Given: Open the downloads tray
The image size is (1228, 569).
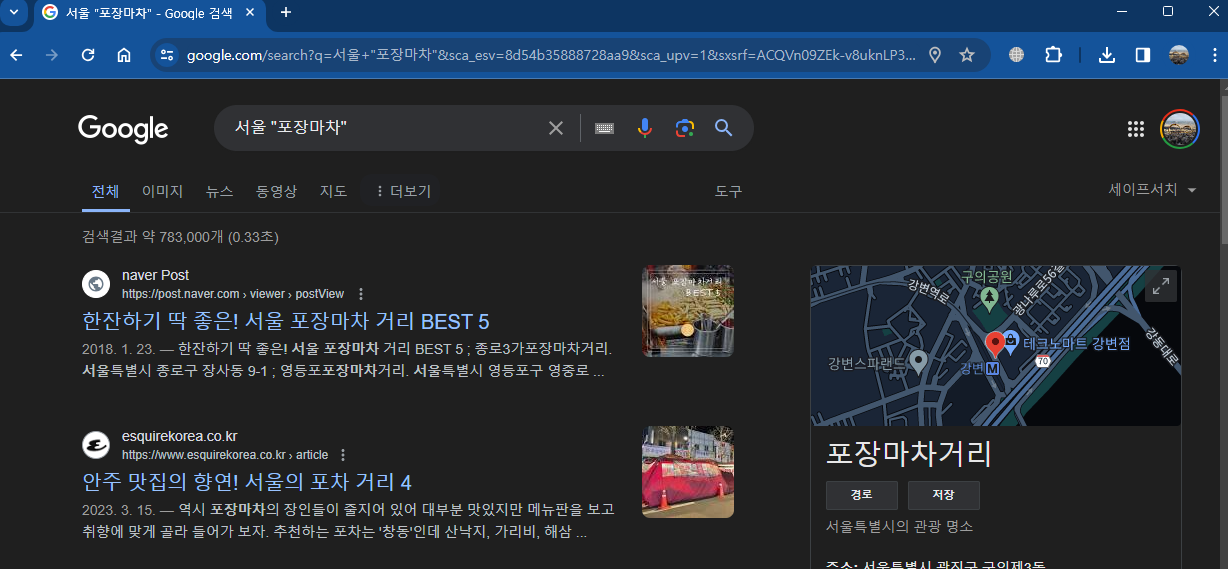Looking at the screenshot, I should (x=1107, y=55).
